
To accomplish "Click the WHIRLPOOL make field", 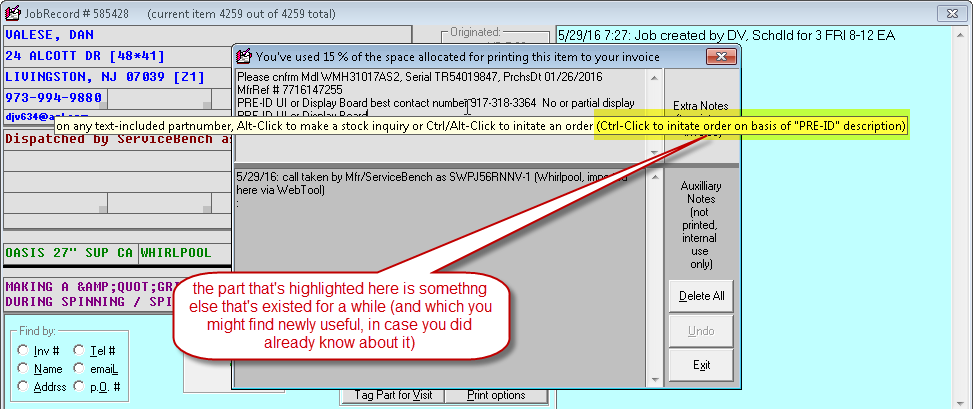I will pyautogui.click(x=176, y=253).
